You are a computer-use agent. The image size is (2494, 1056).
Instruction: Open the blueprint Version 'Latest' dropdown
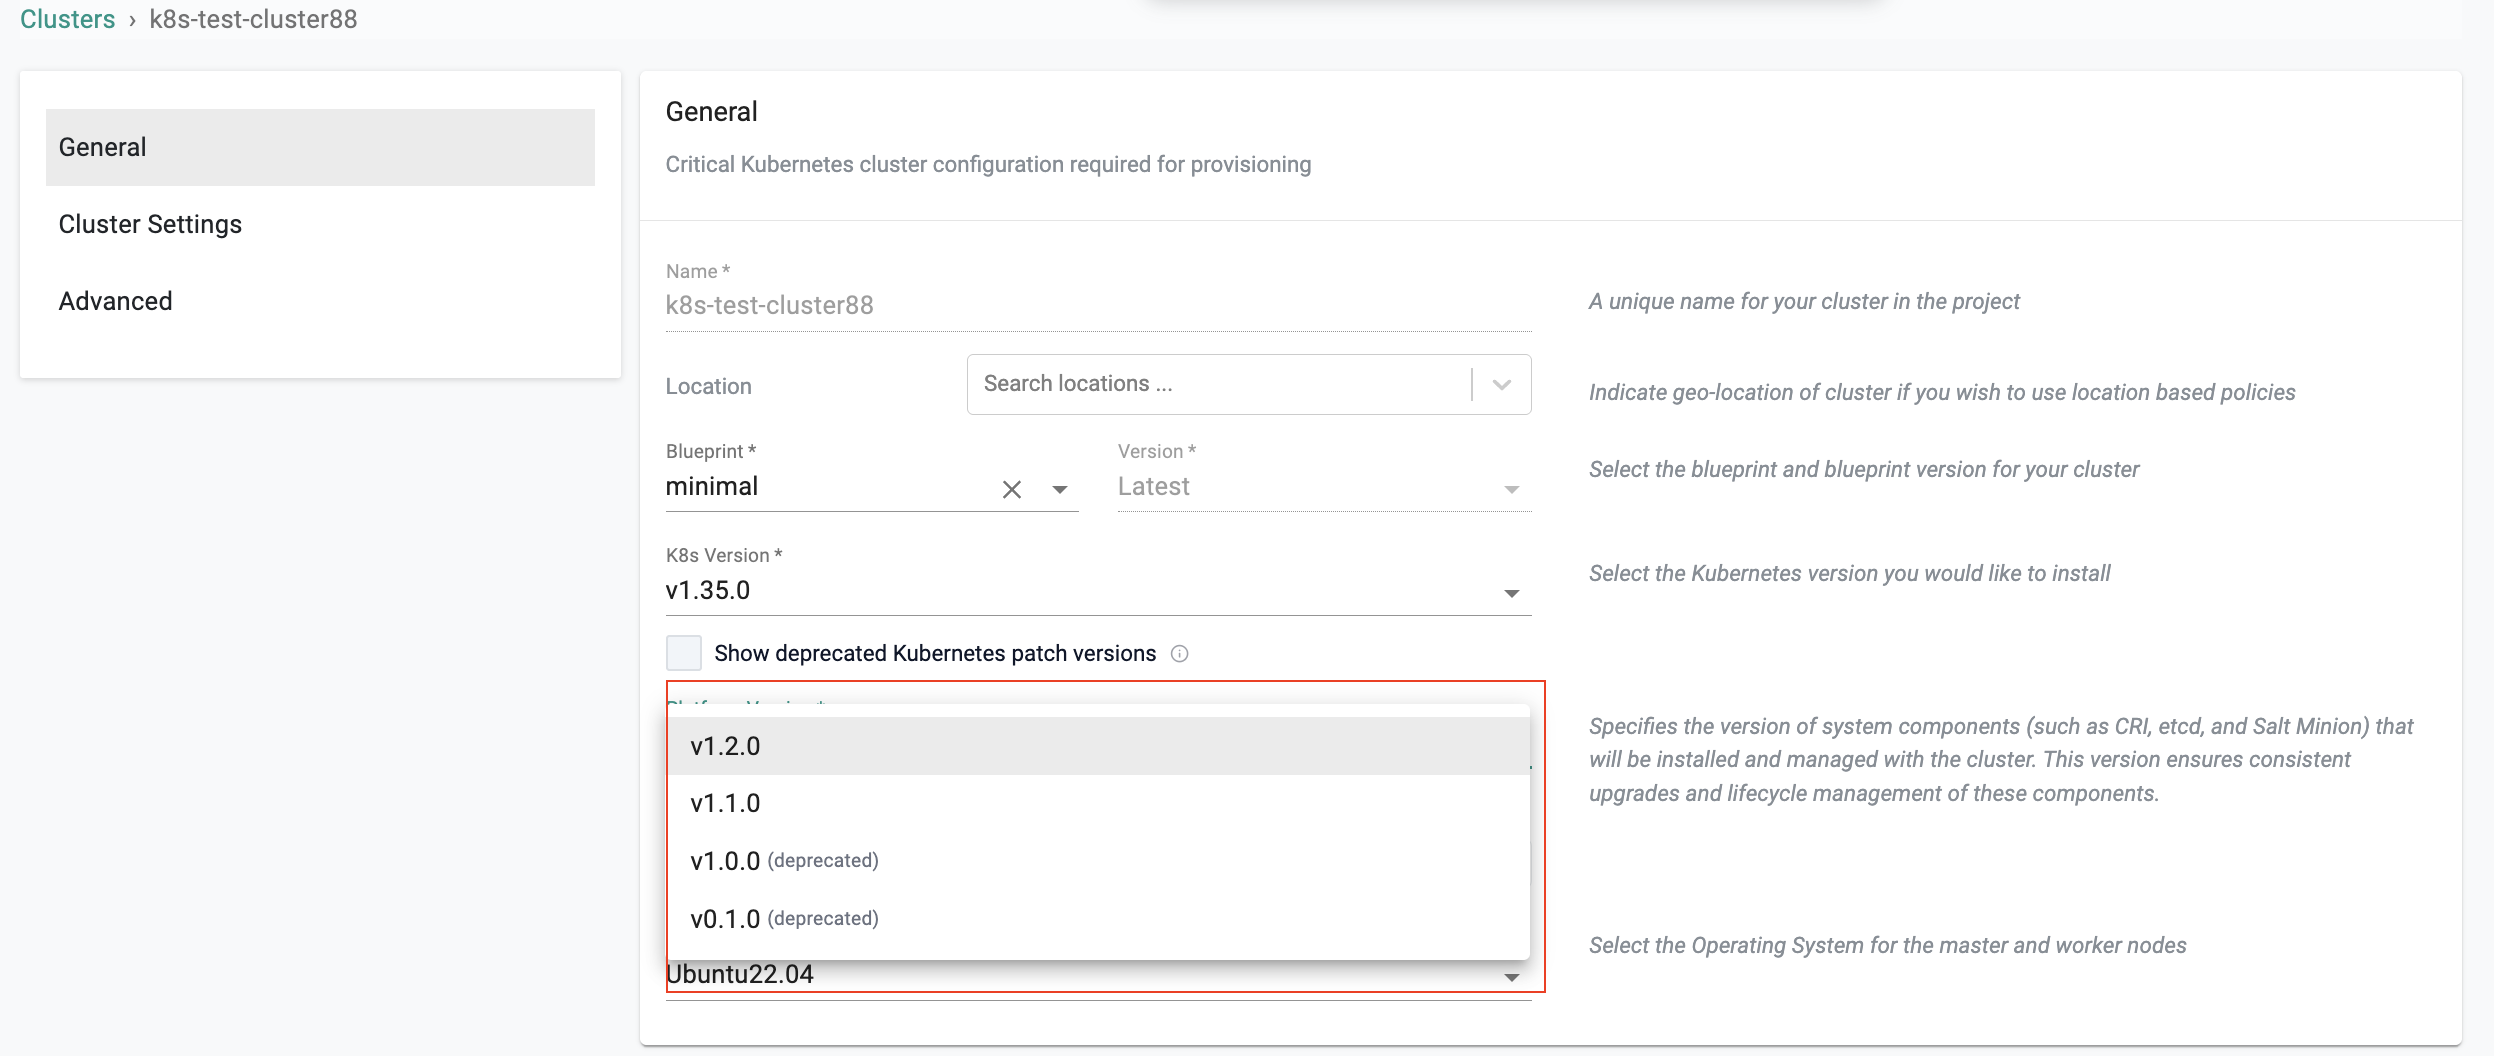click(1511, 489)
